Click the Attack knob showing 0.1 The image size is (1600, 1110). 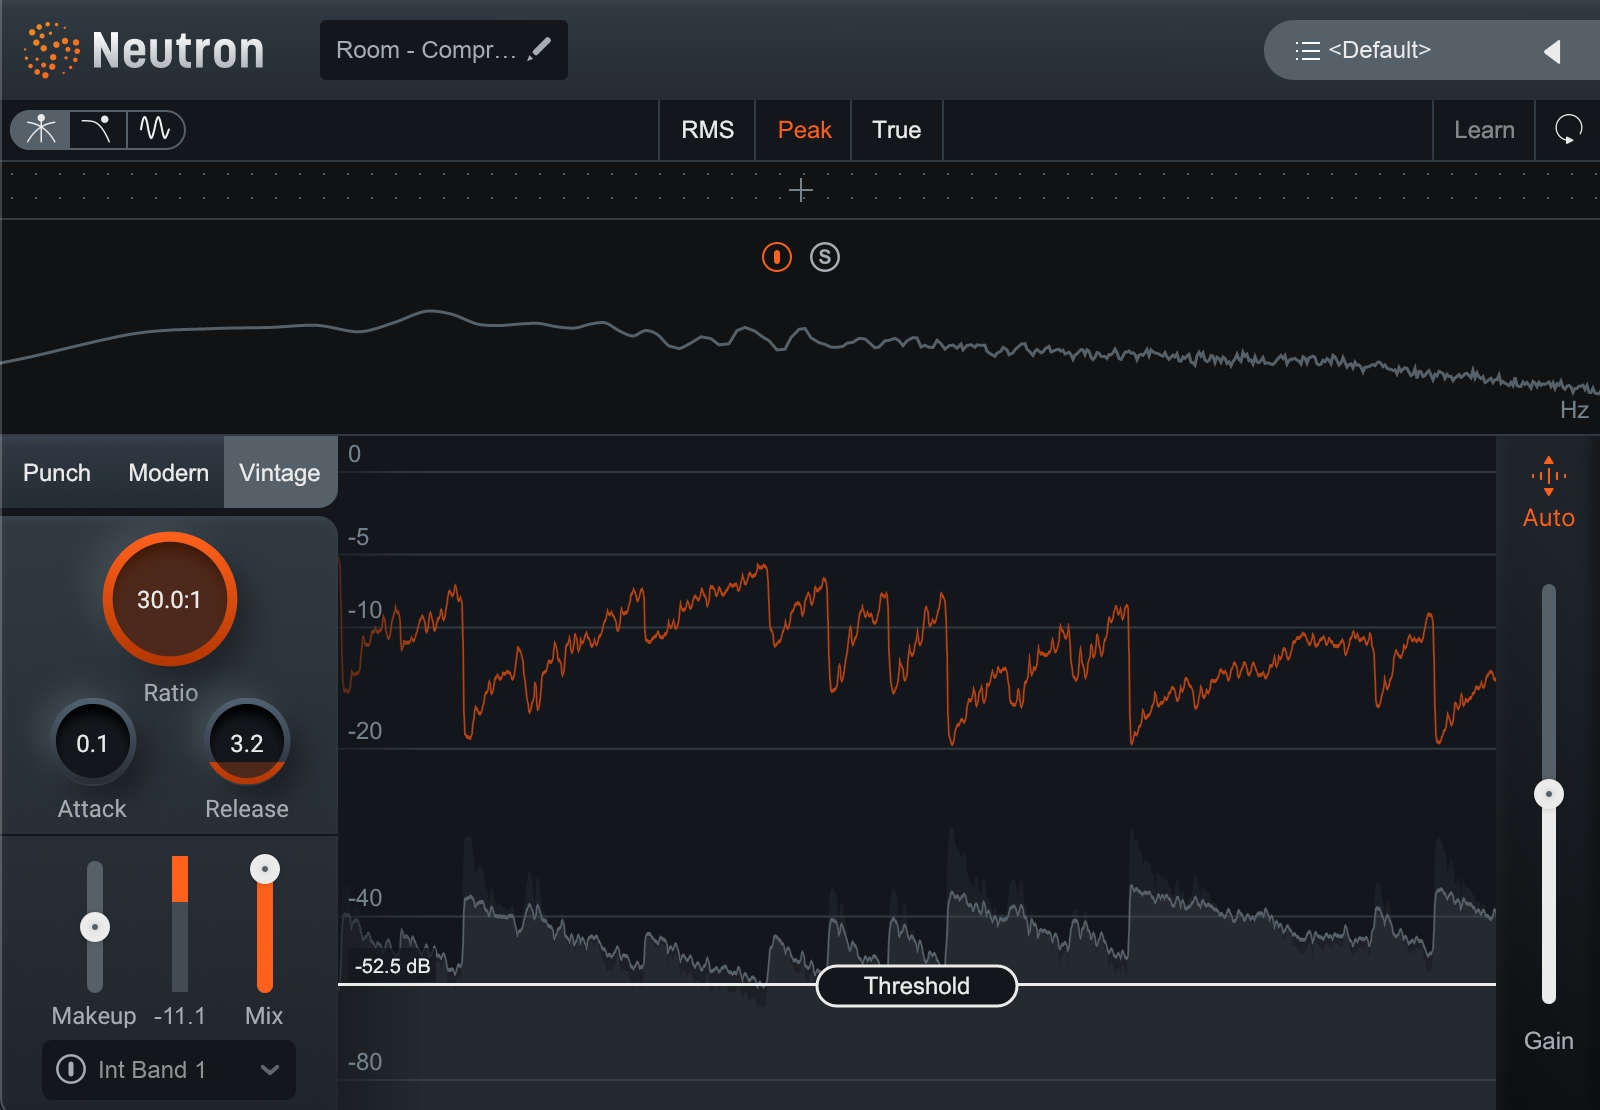pos(92,743)
